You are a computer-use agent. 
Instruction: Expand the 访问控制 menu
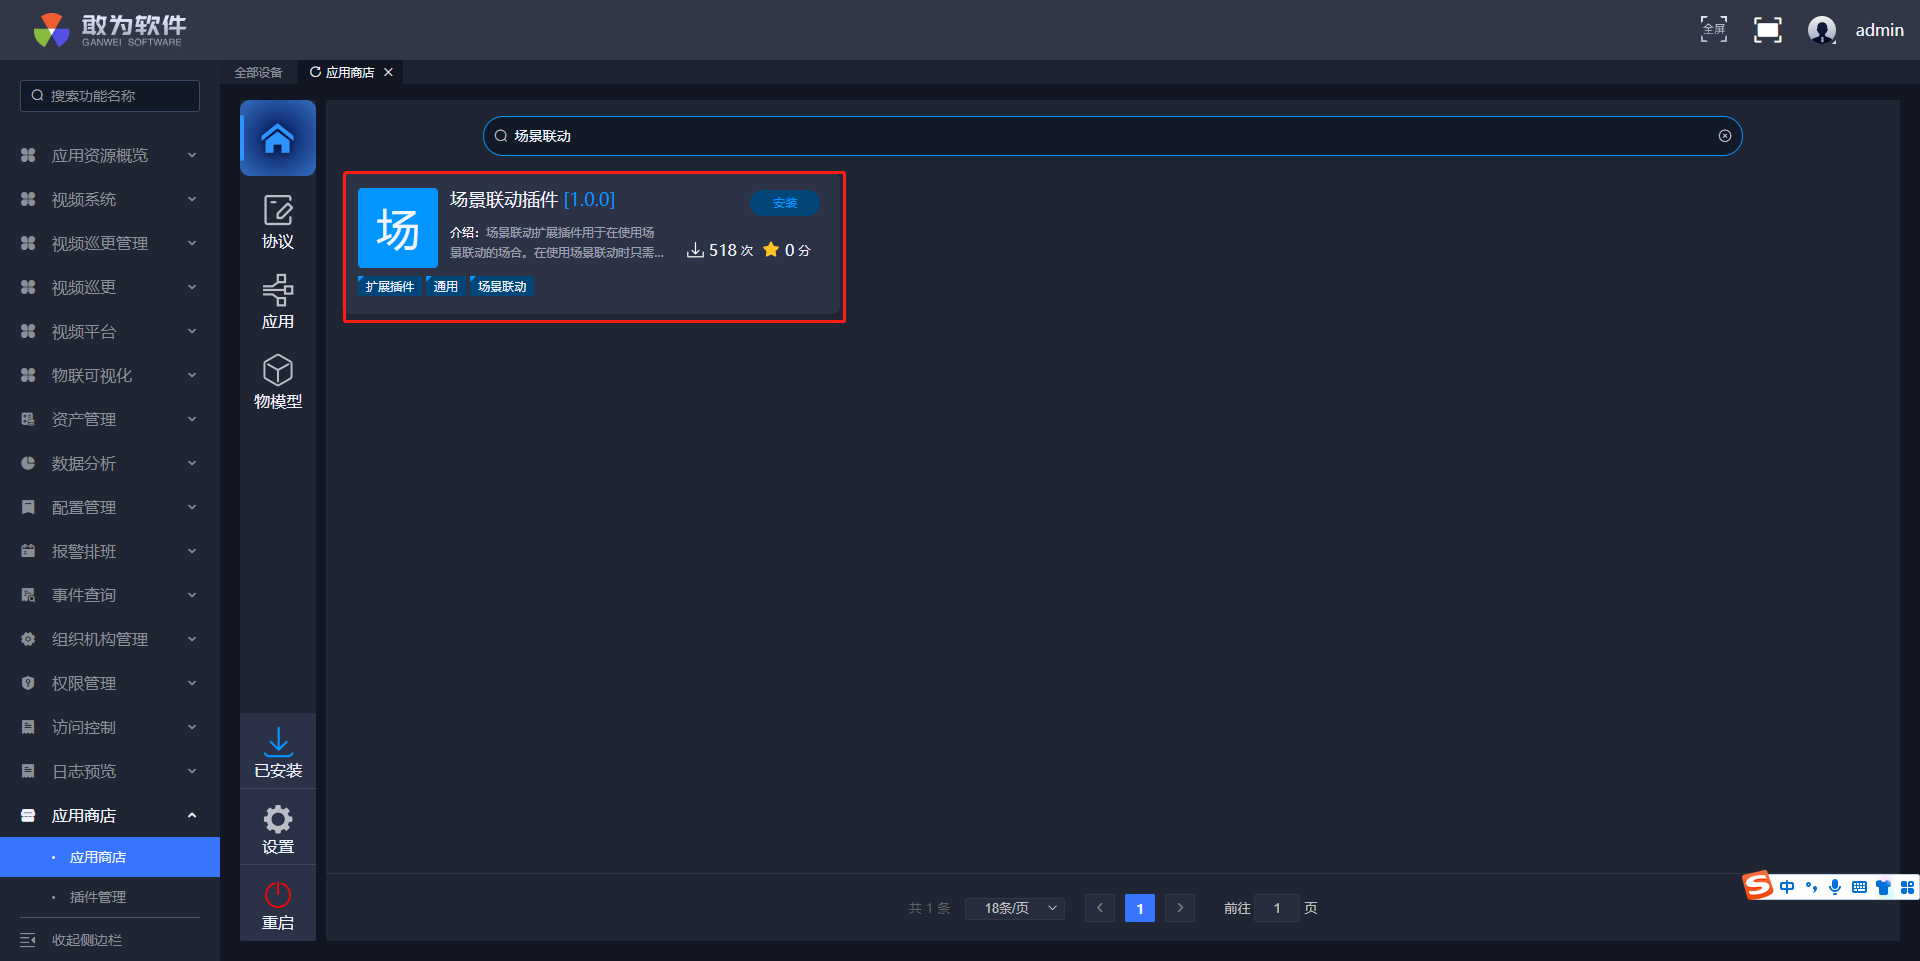coord(110,727)
